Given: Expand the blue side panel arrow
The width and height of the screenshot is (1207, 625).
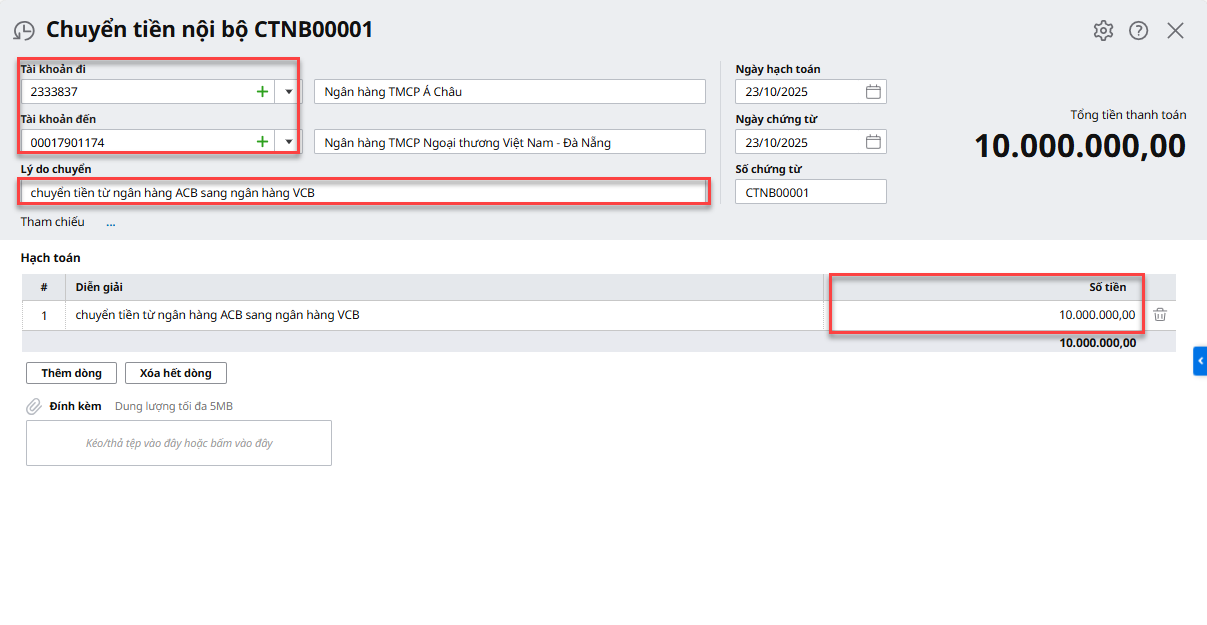Looking at the screenshot, I should point(1200,361).
